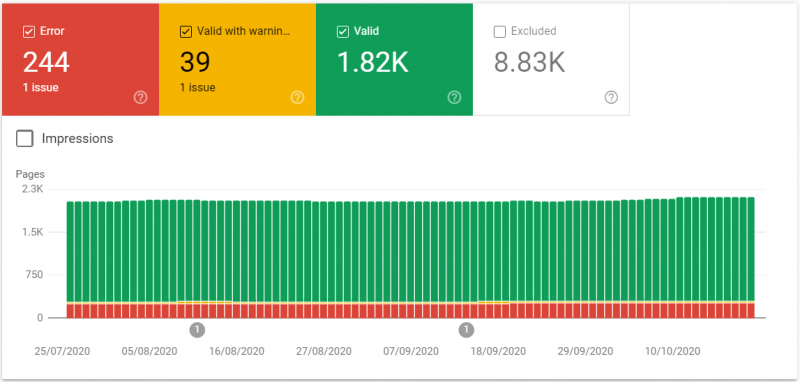The width and height of the screenshot is (800, 382).
Task: Uncheck the Valid with warnings checkbox
Action: tap(186, 32)
